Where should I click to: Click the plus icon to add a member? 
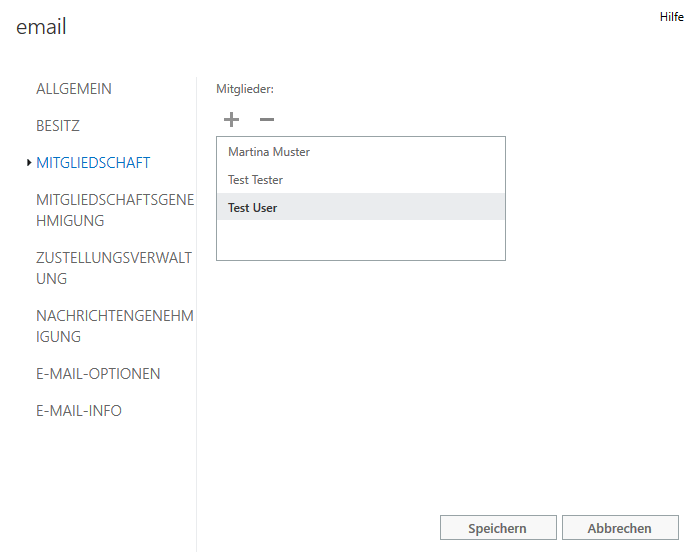pos(231,120)
